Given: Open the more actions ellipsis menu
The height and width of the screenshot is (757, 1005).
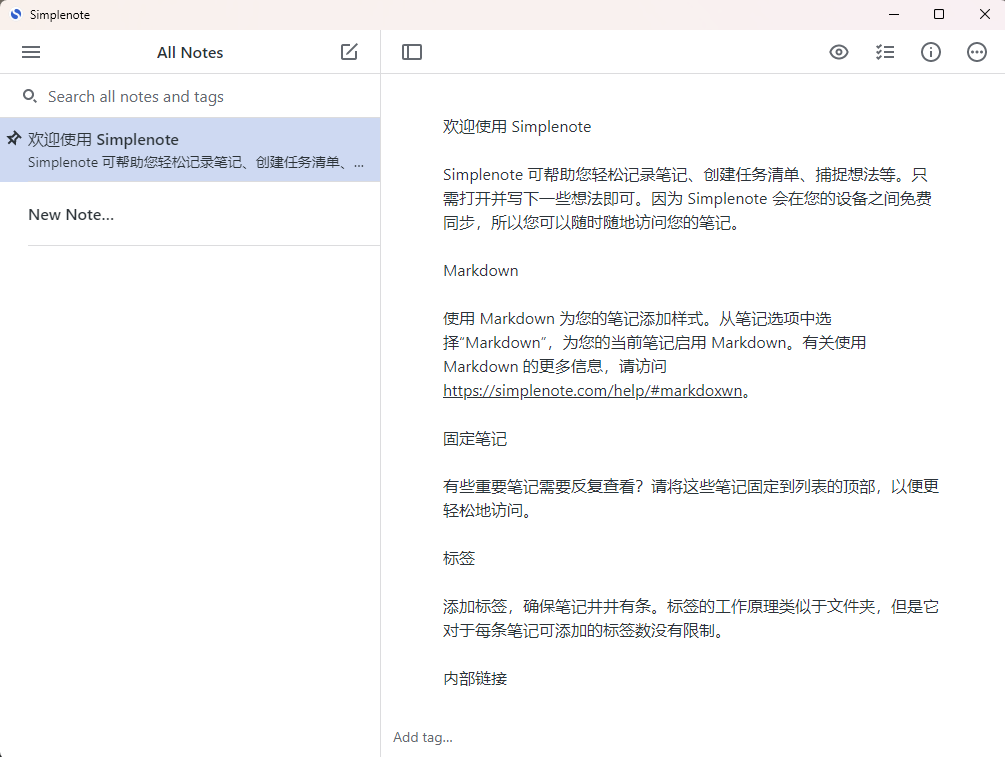Looking at the screenshot, I should pos(977,52).
